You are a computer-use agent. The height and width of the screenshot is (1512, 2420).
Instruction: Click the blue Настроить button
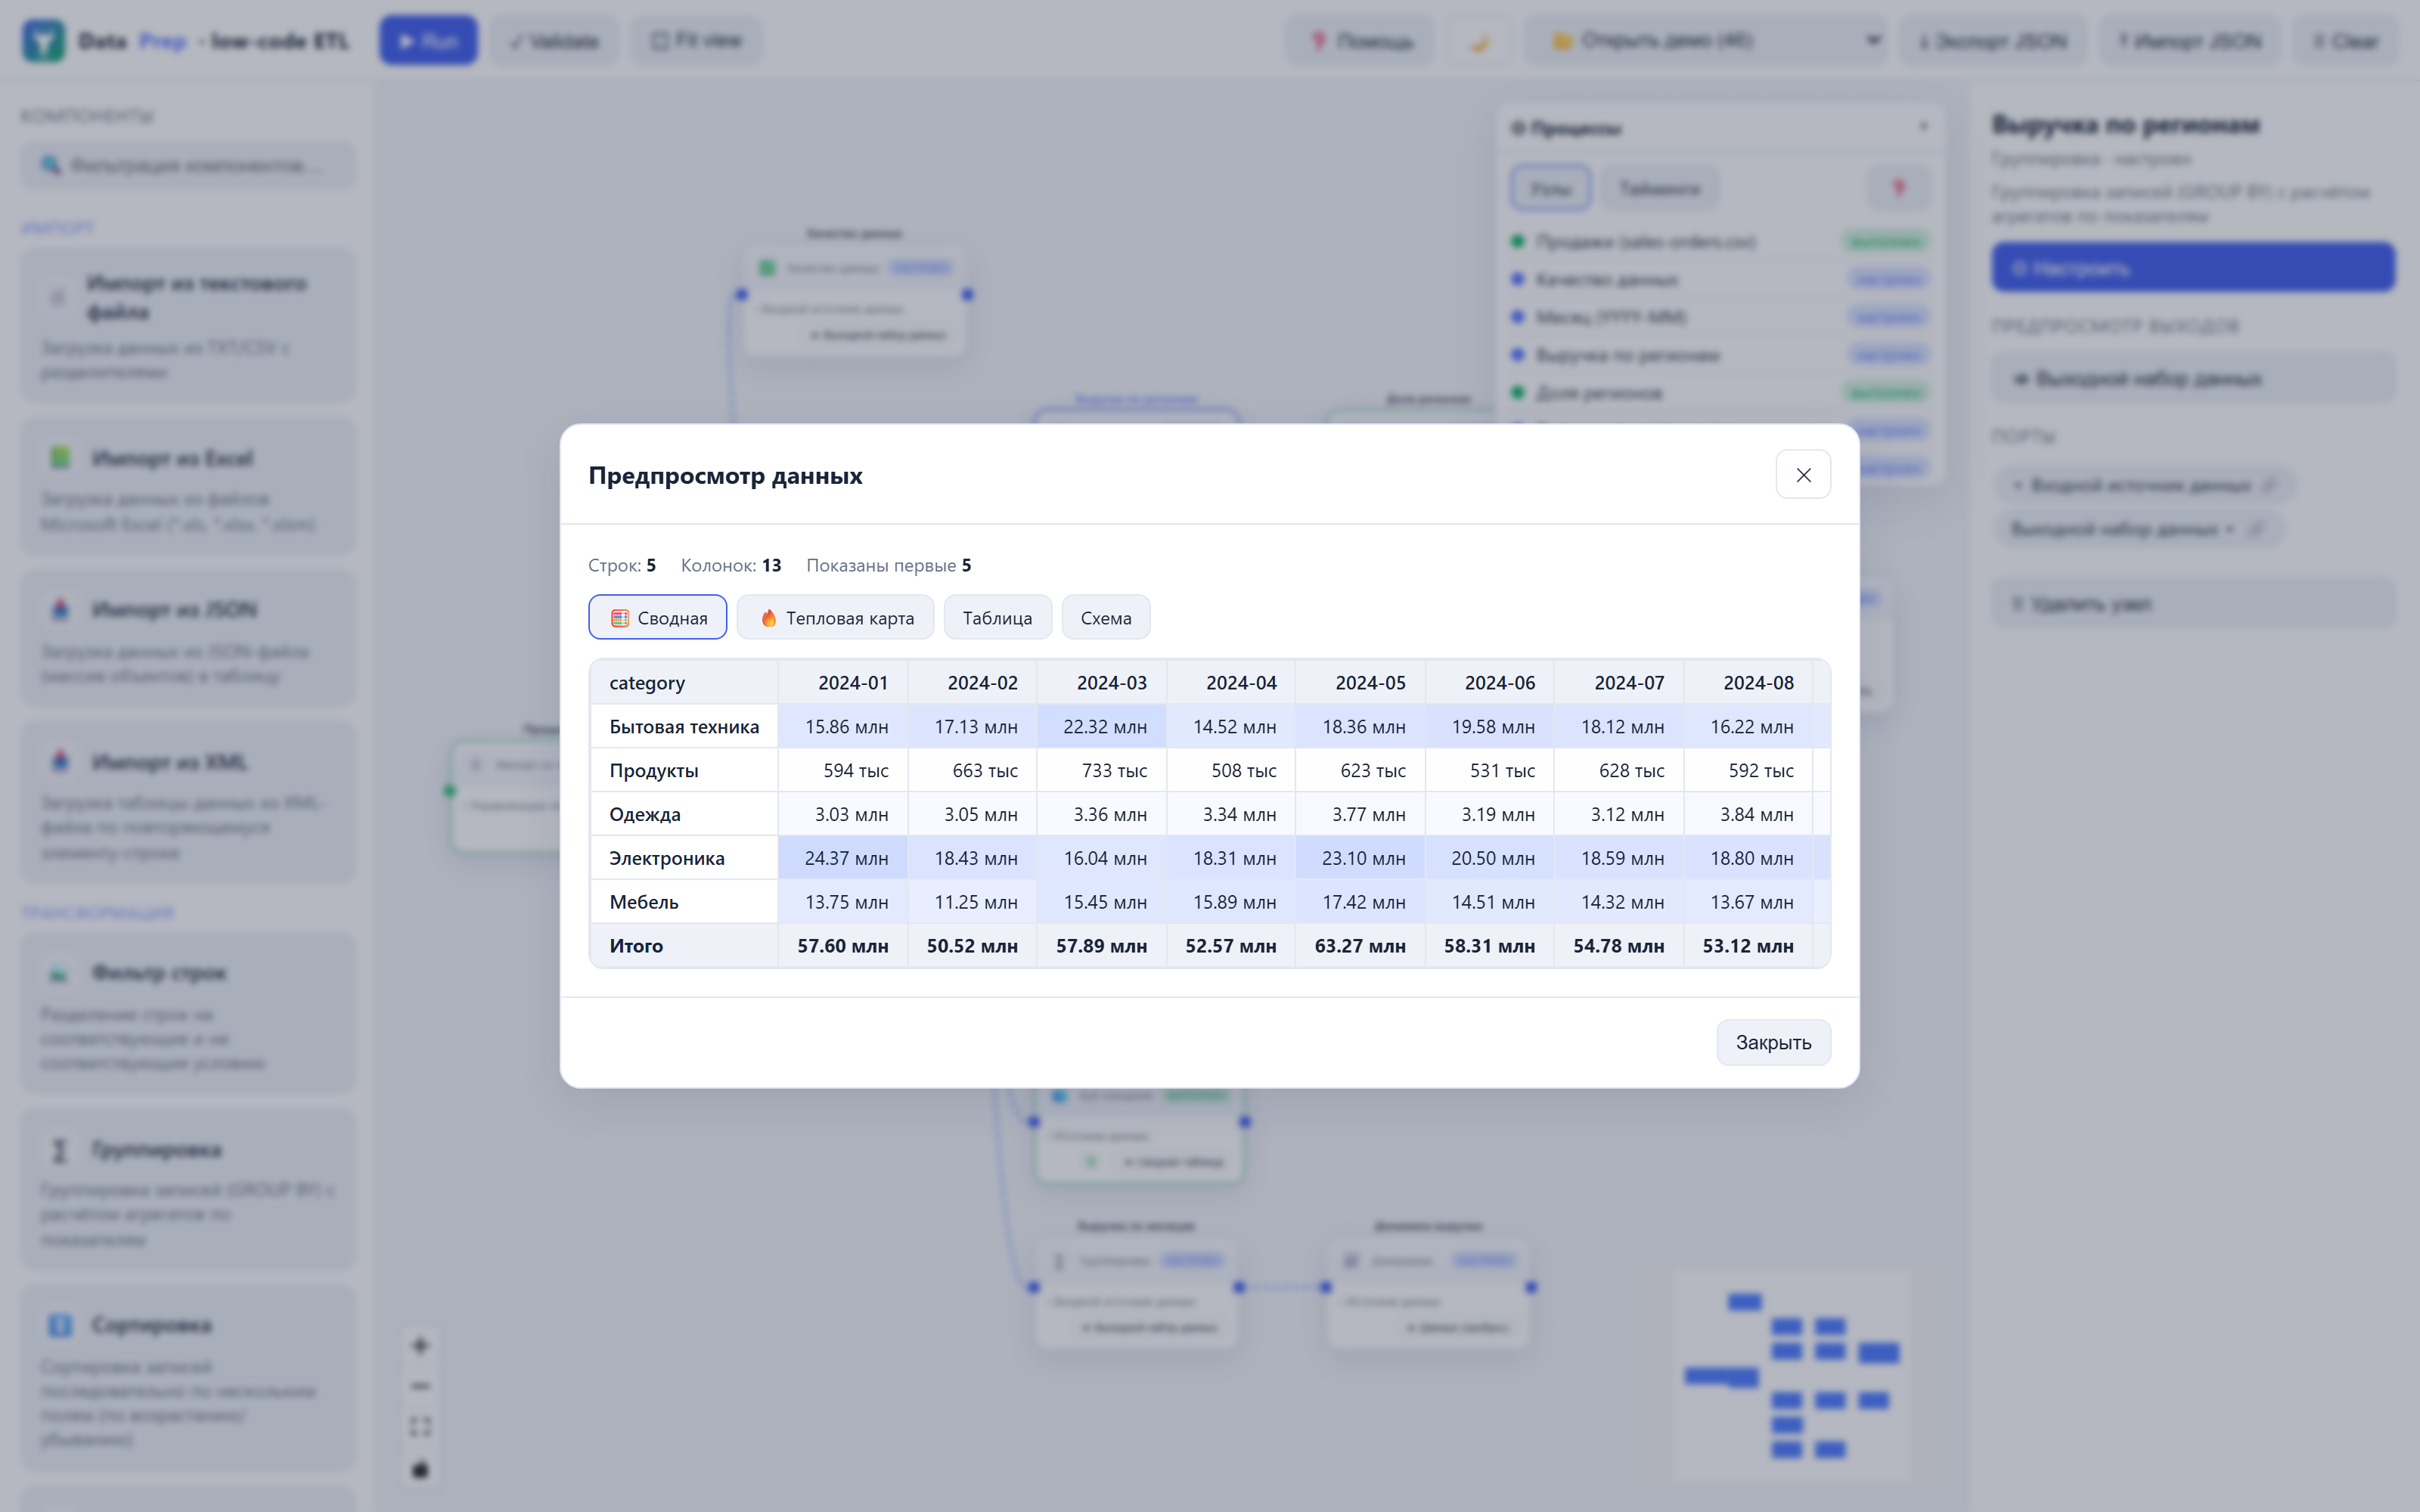(2193, 267)
